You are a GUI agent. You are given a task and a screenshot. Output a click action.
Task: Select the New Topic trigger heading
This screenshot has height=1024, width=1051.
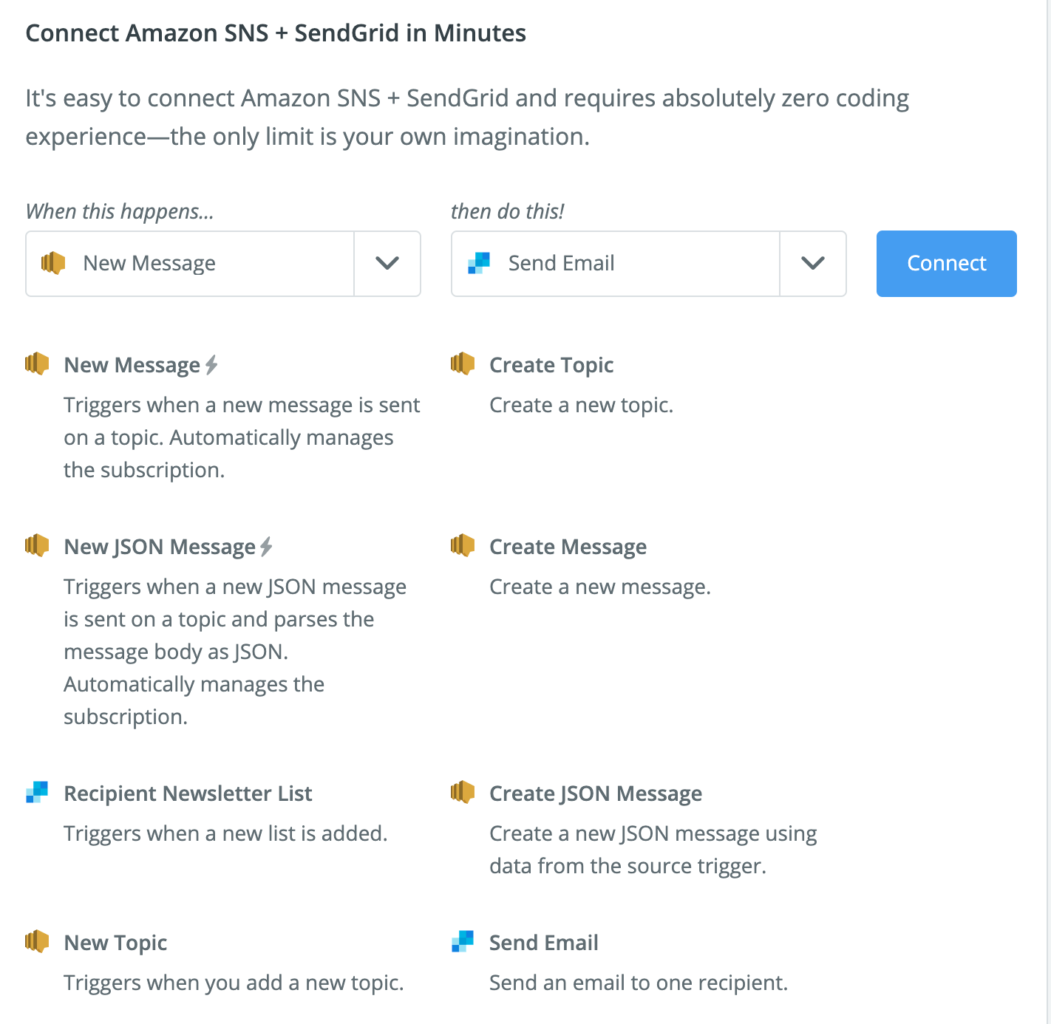(115, 943)
